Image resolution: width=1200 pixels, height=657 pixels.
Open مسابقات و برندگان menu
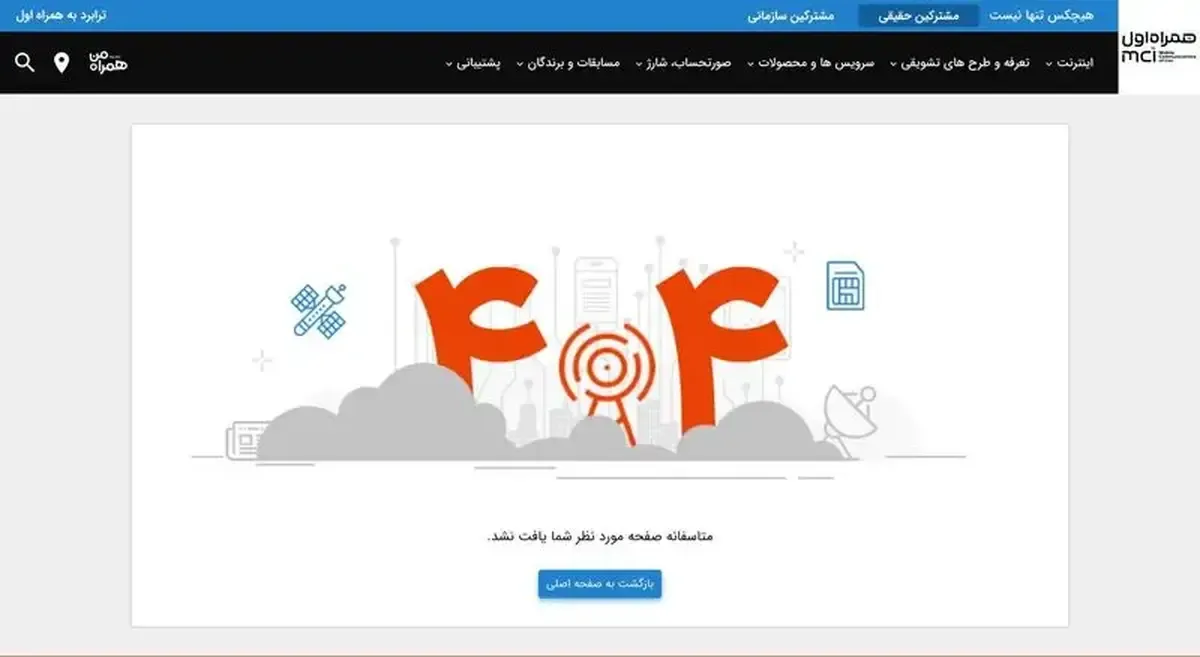(567, 63)
